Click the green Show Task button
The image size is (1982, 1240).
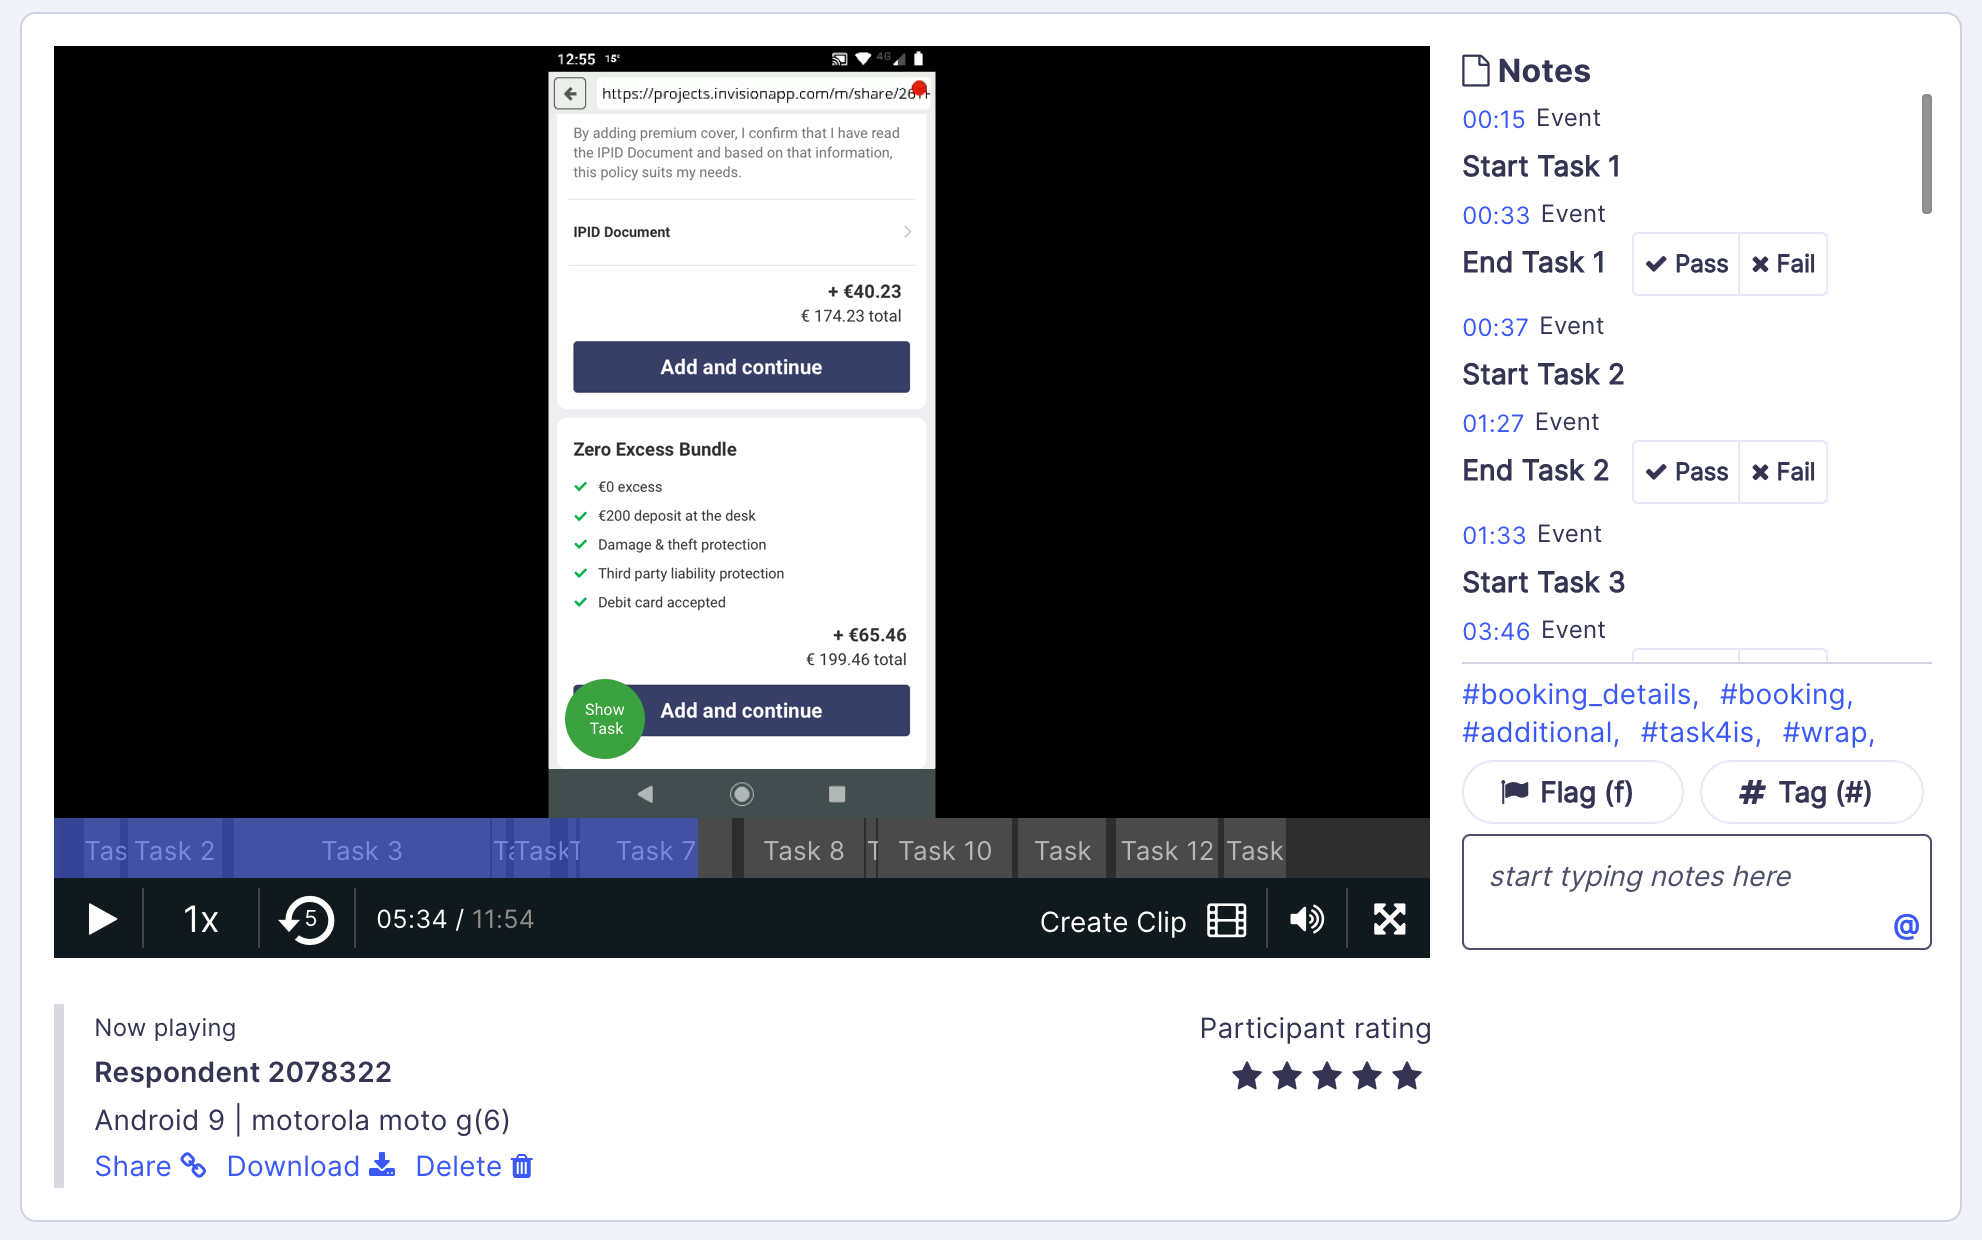click(x=605, y=719)
